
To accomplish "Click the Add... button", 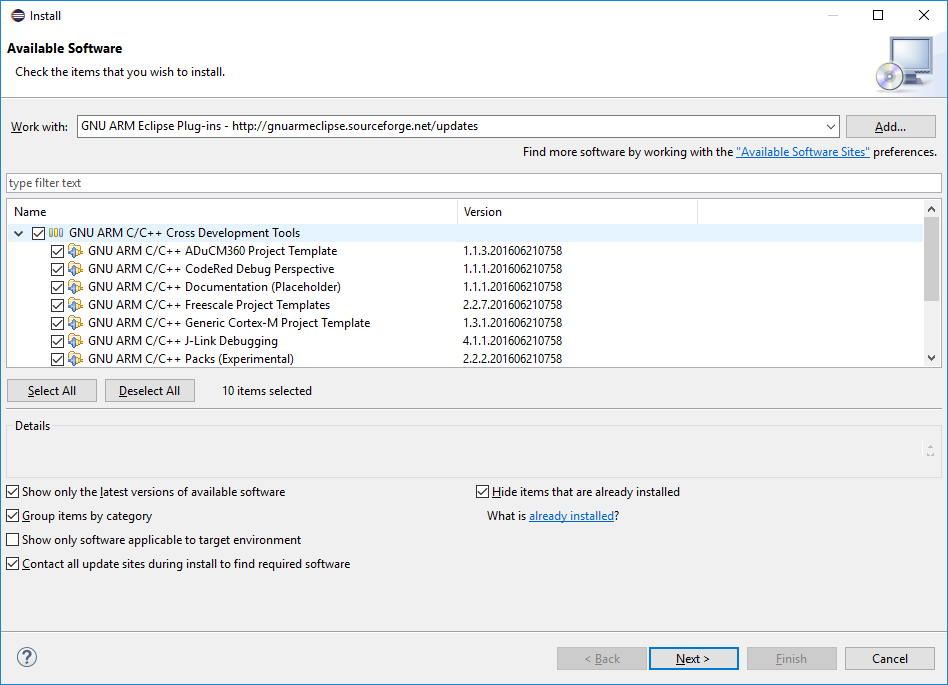I will 891,127.
